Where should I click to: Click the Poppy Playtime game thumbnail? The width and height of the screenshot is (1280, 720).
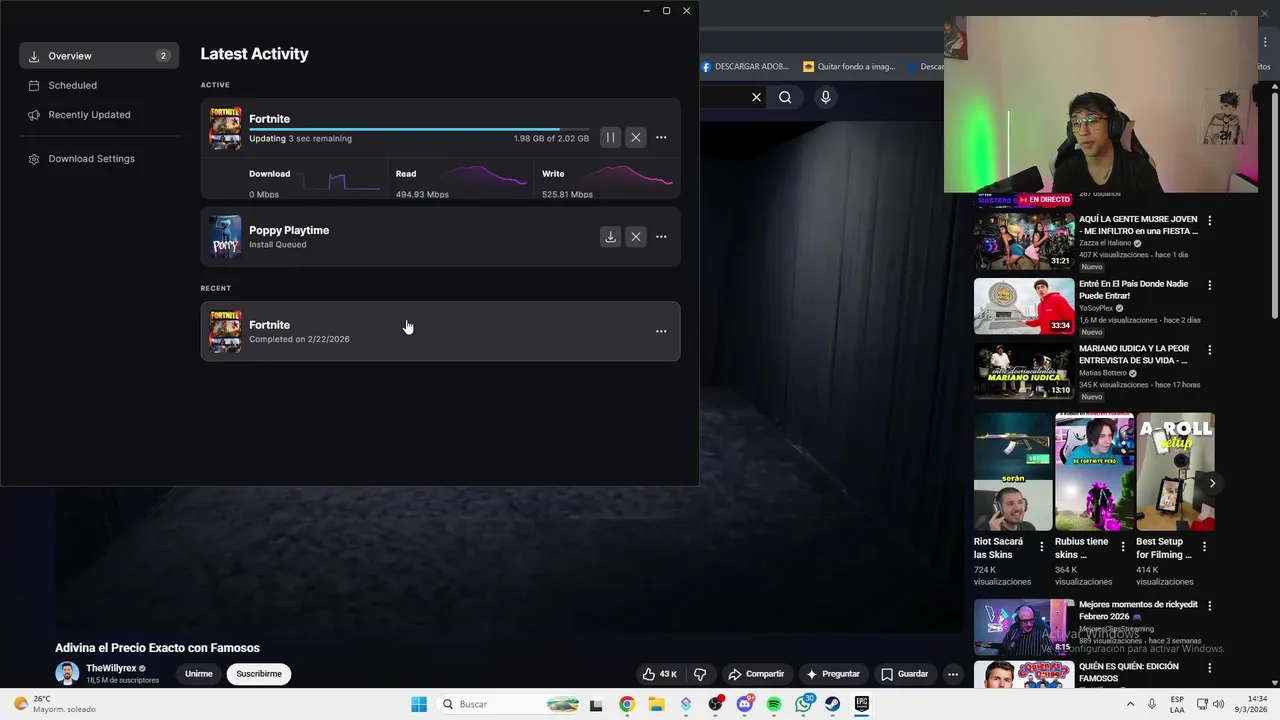tap(225, 237)
